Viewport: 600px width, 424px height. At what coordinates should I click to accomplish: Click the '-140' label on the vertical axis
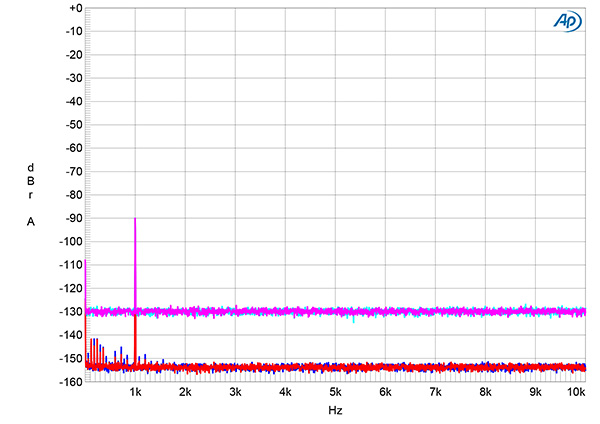click(x=71, y=335)
